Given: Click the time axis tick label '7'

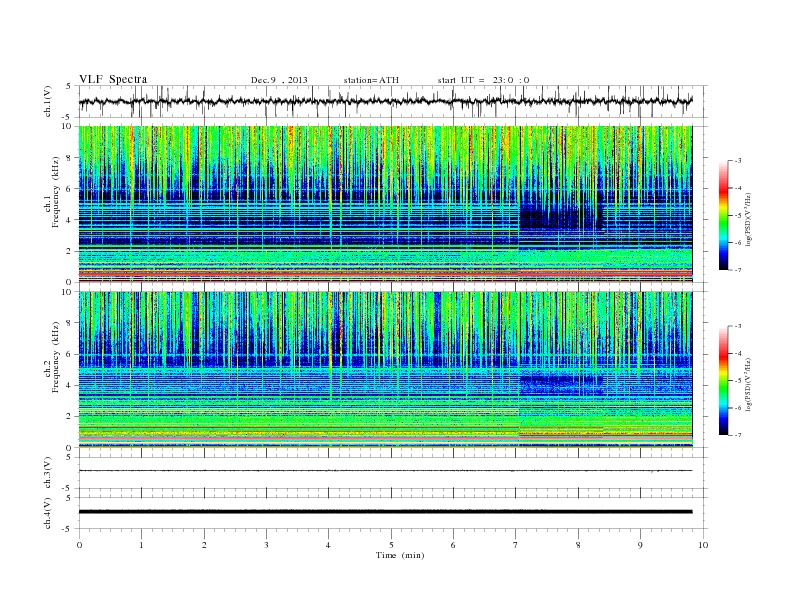Looking at the screenshot, I should [x=516, y=545].
